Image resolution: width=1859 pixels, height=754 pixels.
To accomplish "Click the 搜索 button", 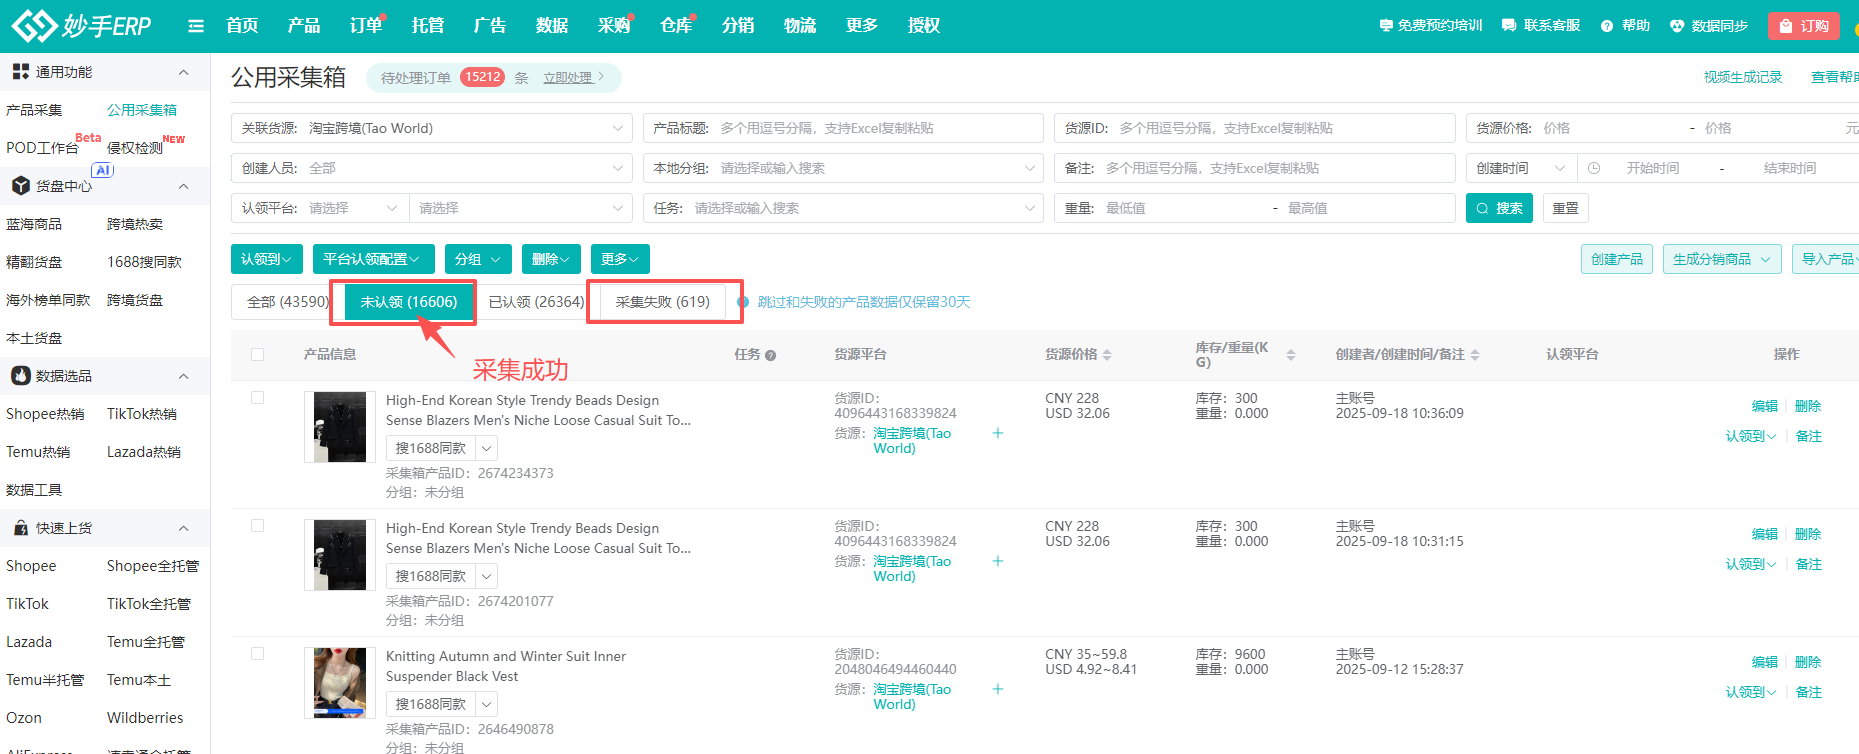I will point(1499,208).
